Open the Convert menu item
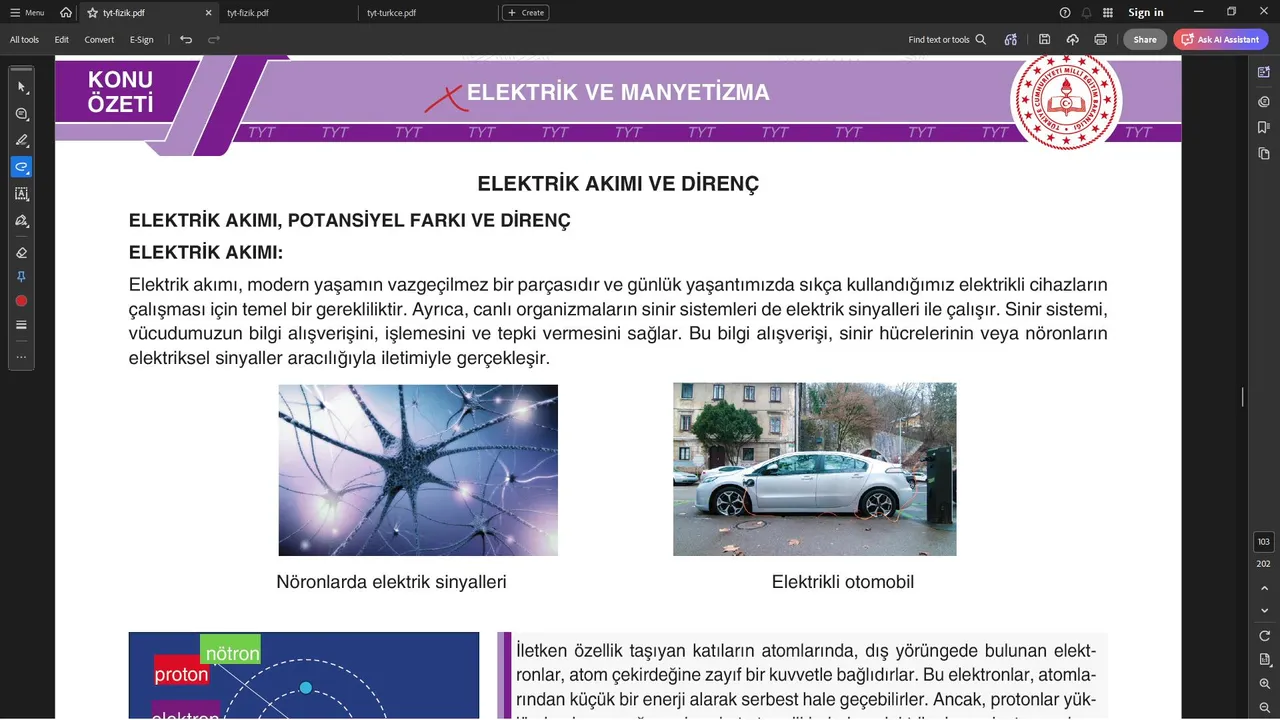Viewport: 1280px width, 720px height. (99, 40)
